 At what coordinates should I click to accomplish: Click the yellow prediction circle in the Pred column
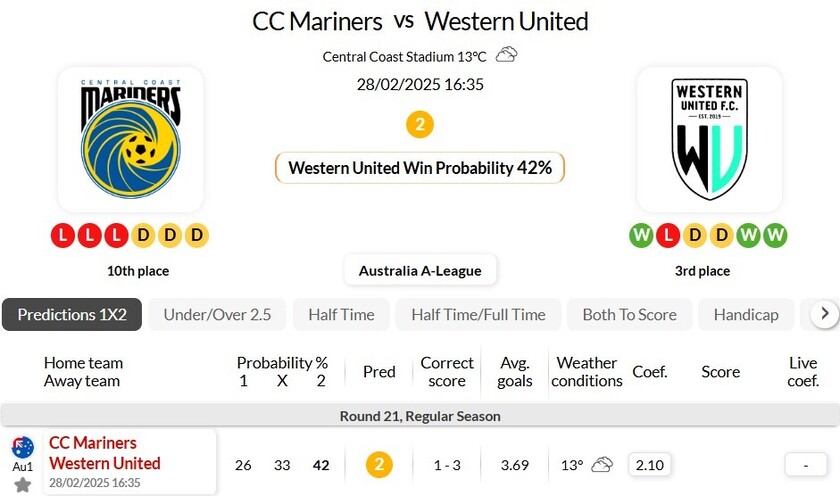(379, 464)
